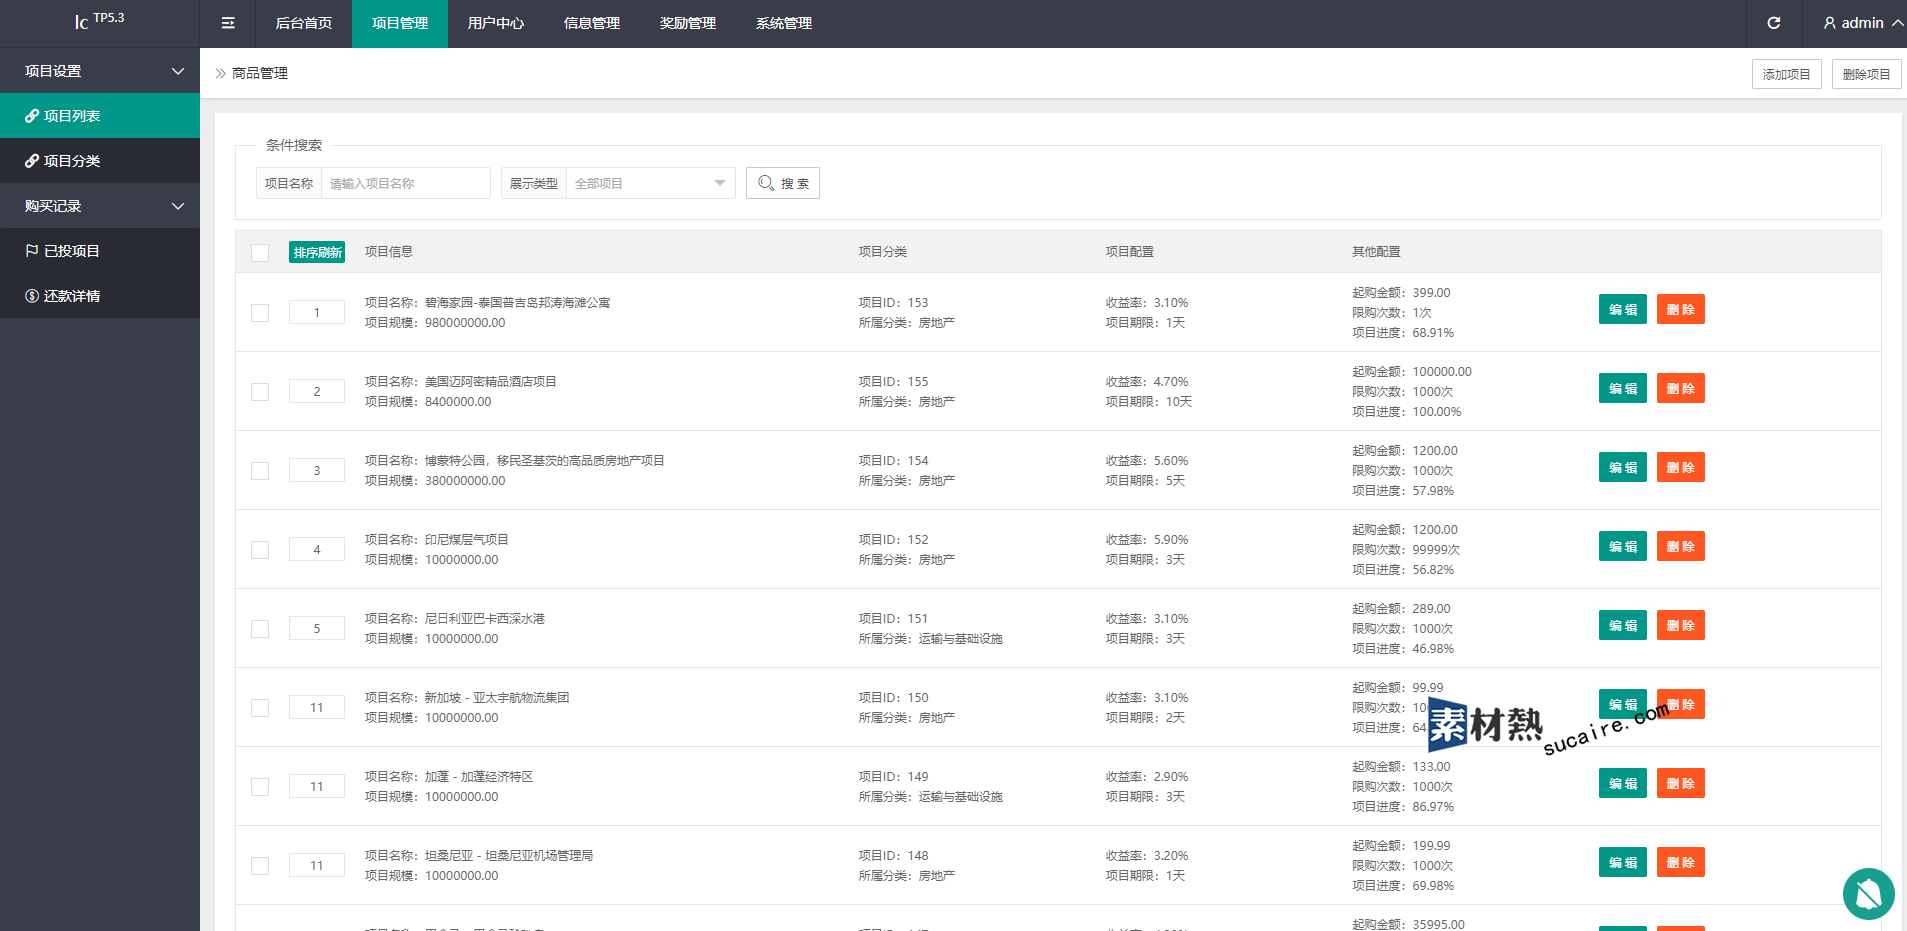Edit the project with ID 151

point(1622,625)
